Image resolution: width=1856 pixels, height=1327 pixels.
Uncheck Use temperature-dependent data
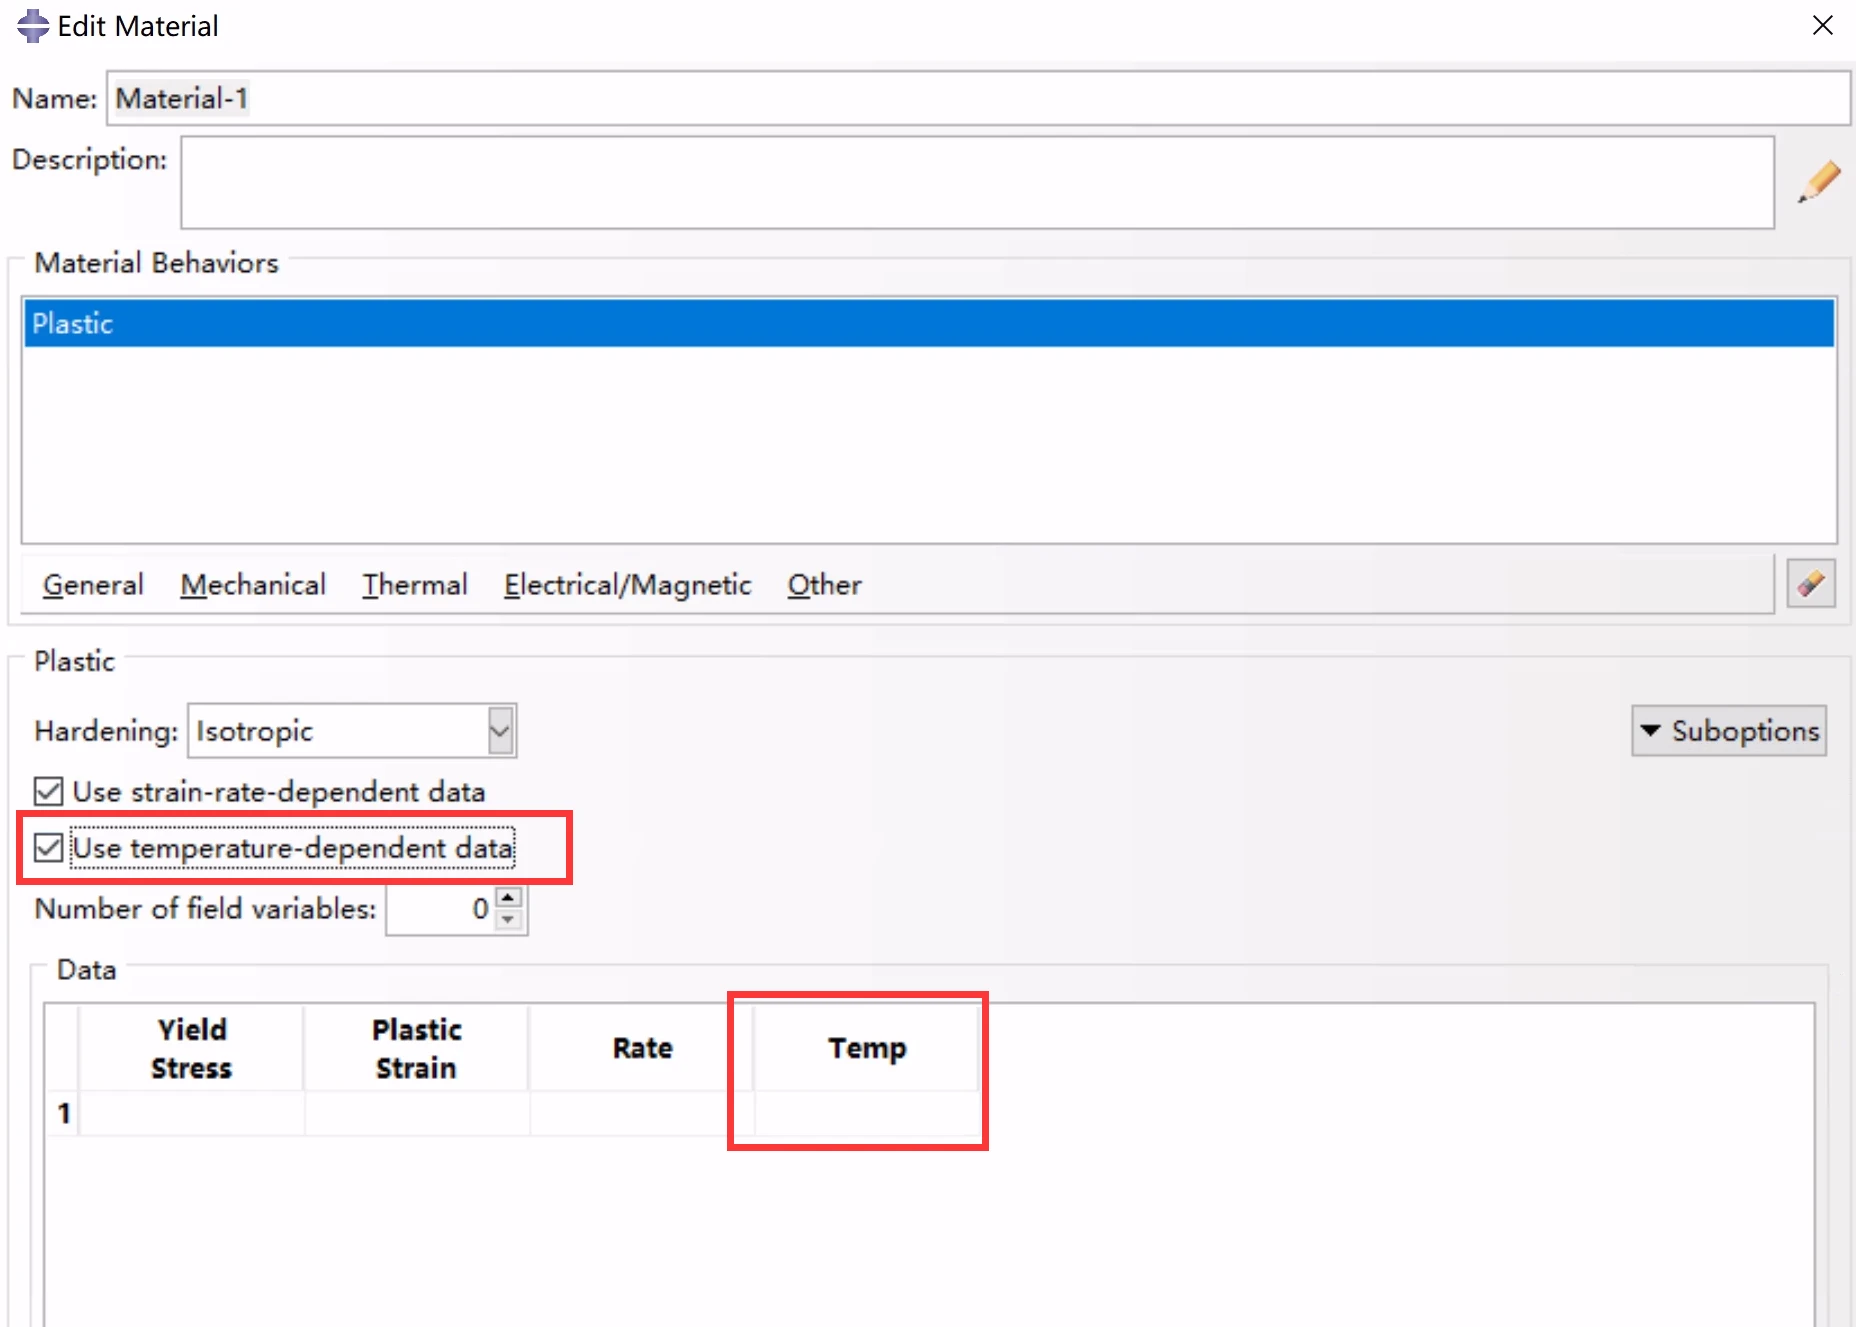coord(49,848)
